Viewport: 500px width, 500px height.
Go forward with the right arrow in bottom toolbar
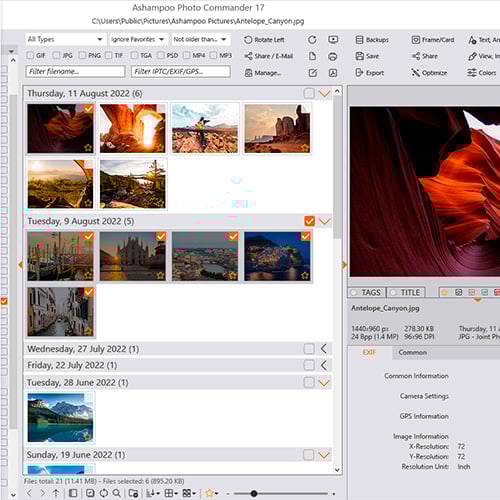click(42, 493)
